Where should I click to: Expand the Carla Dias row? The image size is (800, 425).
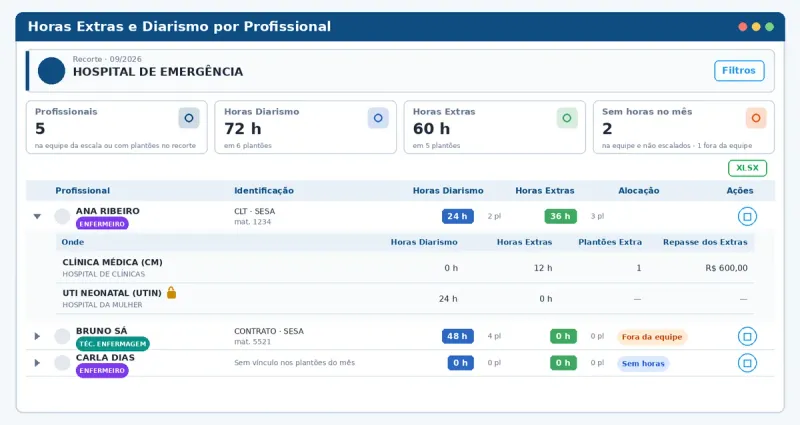coord(37,363)
